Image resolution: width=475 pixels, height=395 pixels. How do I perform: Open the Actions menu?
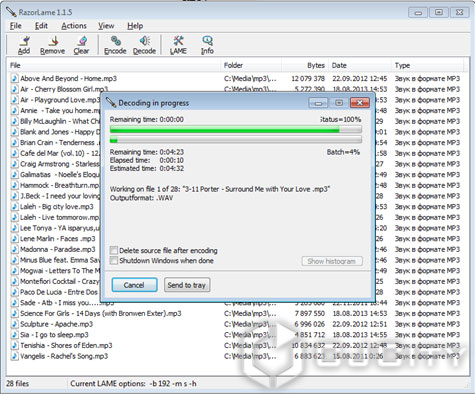tap(74, 26)
